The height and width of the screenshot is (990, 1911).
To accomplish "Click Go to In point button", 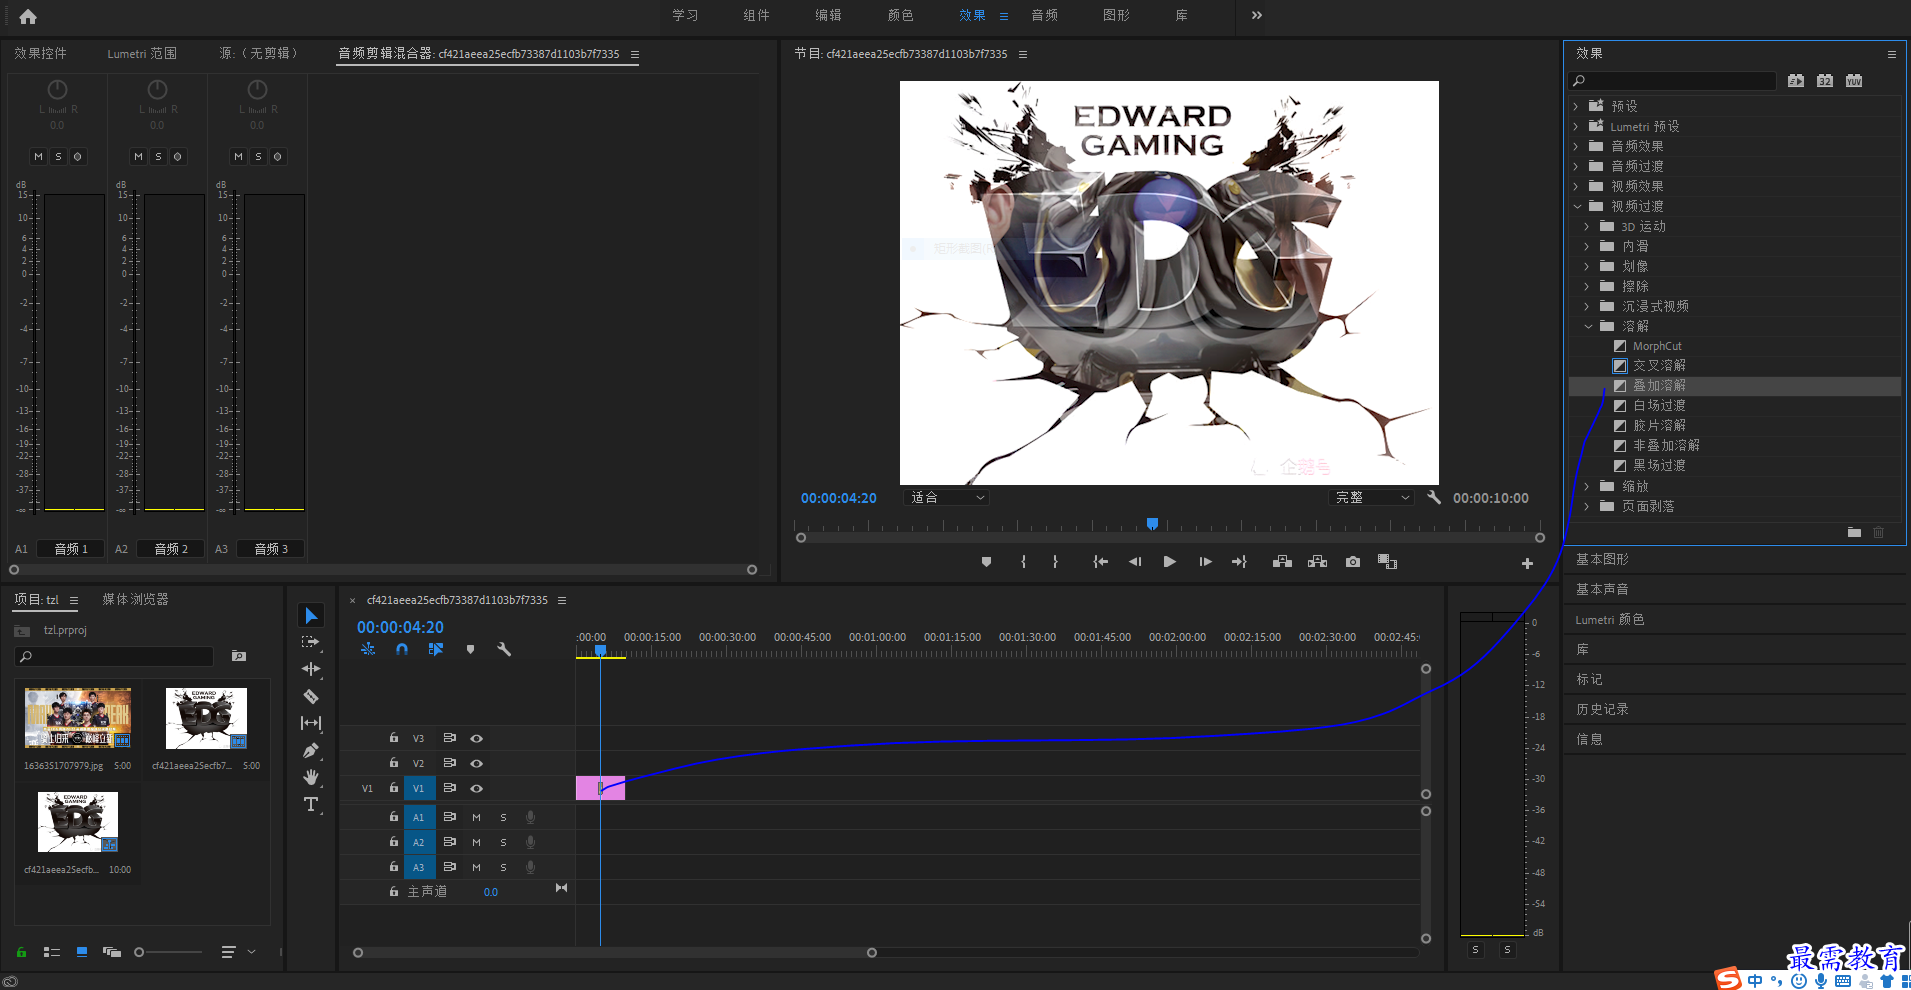I will tap(1100, 562).
